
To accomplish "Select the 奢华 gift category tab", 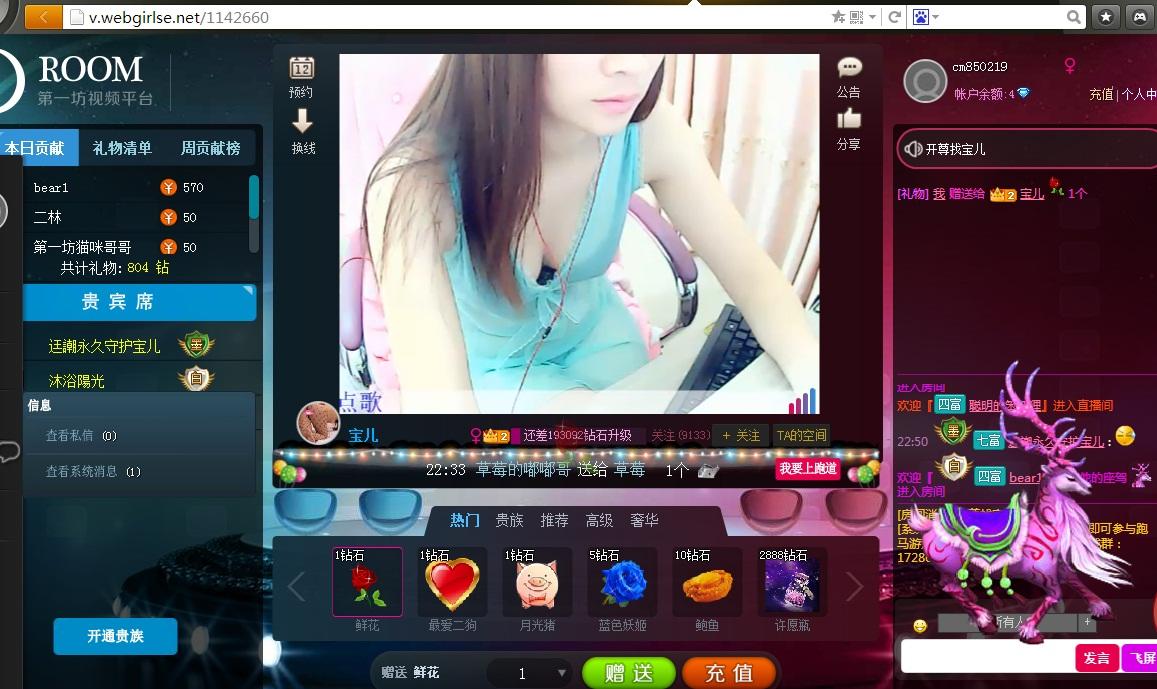I will tap(644, 520).
